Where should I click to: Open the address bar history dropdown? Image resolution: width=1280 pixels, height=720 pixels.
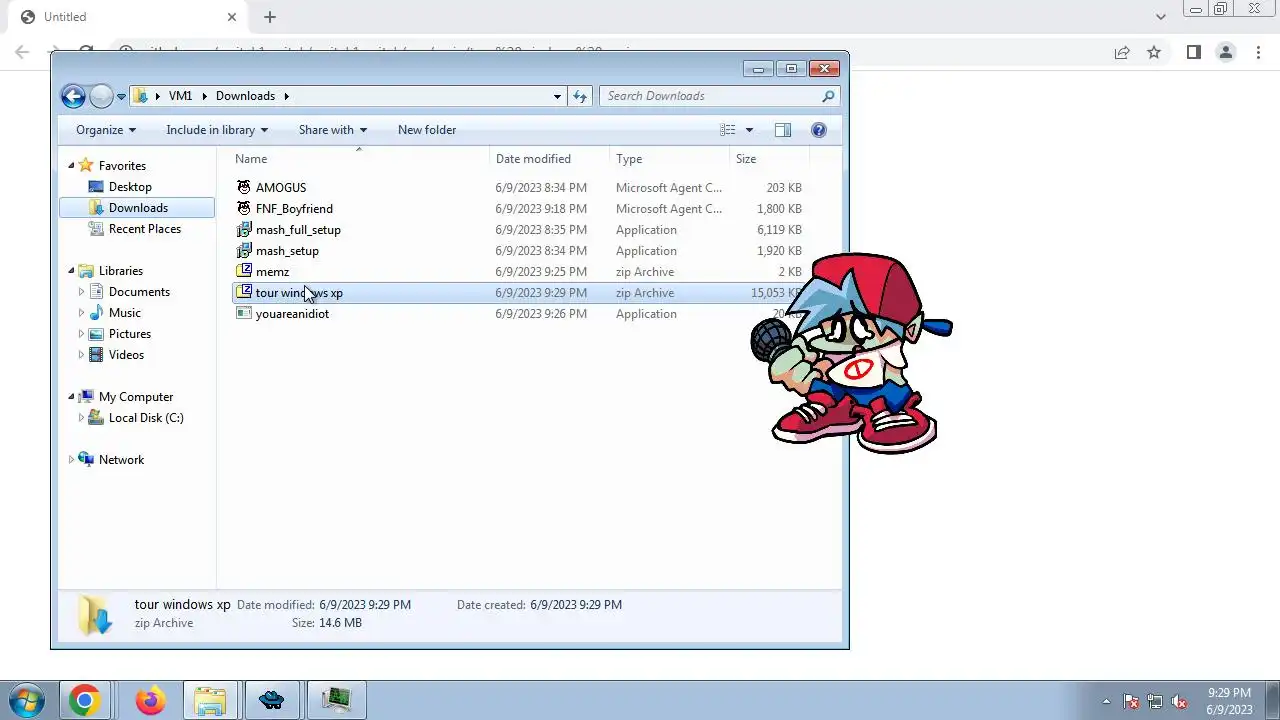pyautogui.click(x=557, y=97)
